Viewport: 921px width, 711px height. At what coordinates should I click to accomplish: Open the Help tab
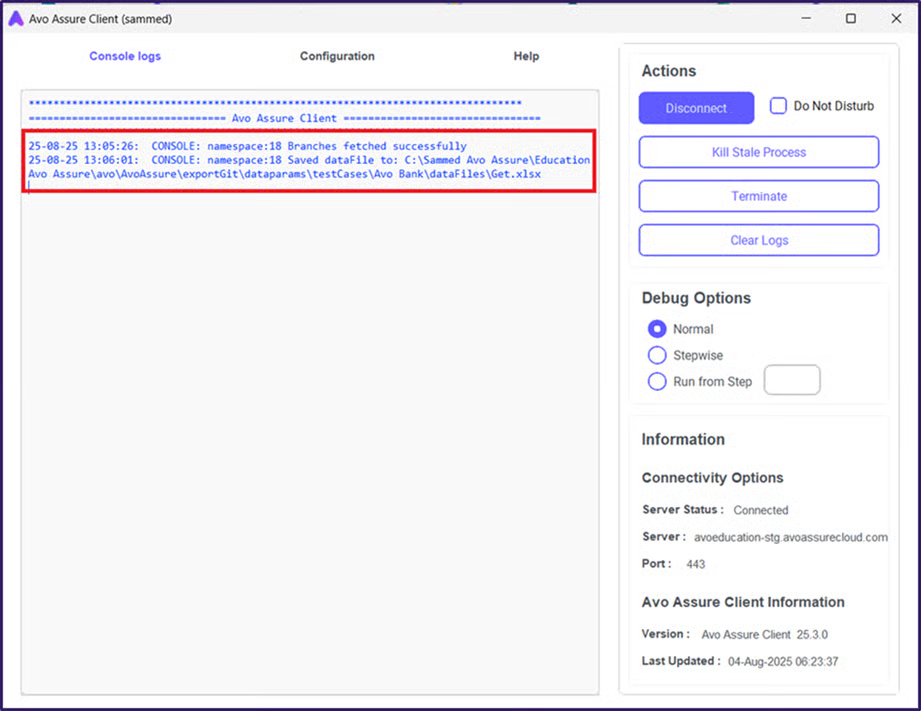click(526, 56)
